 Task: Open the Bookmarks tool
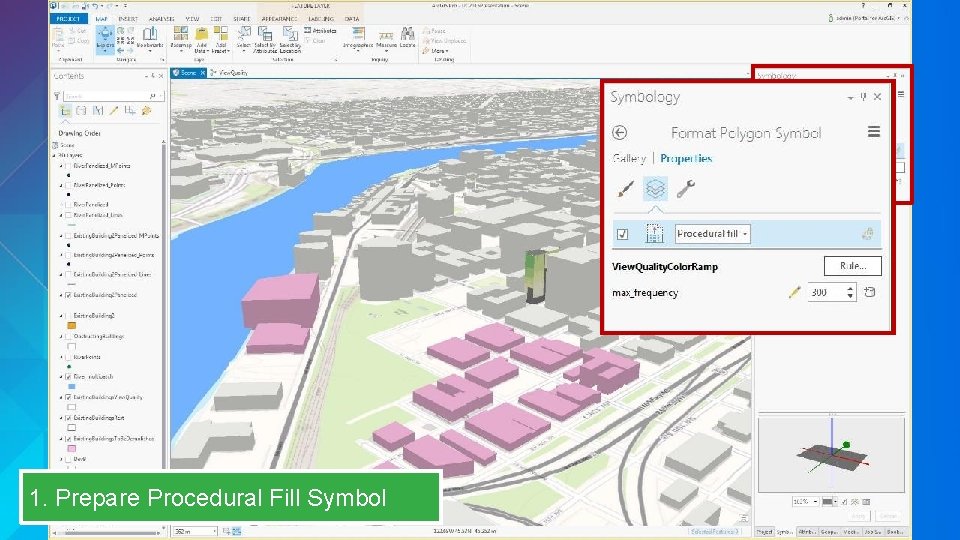[x=149, y=37]
